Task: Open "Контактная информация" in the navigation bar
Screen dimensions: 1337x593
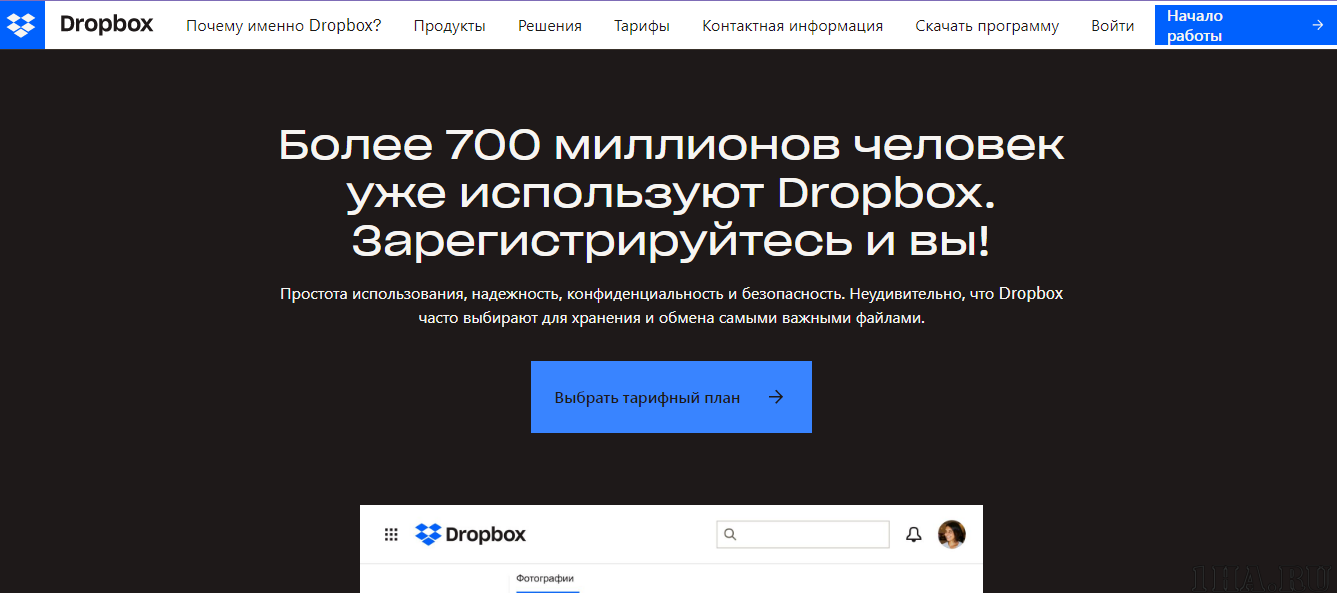Action: pyautogui.click(x=792, y=26)
